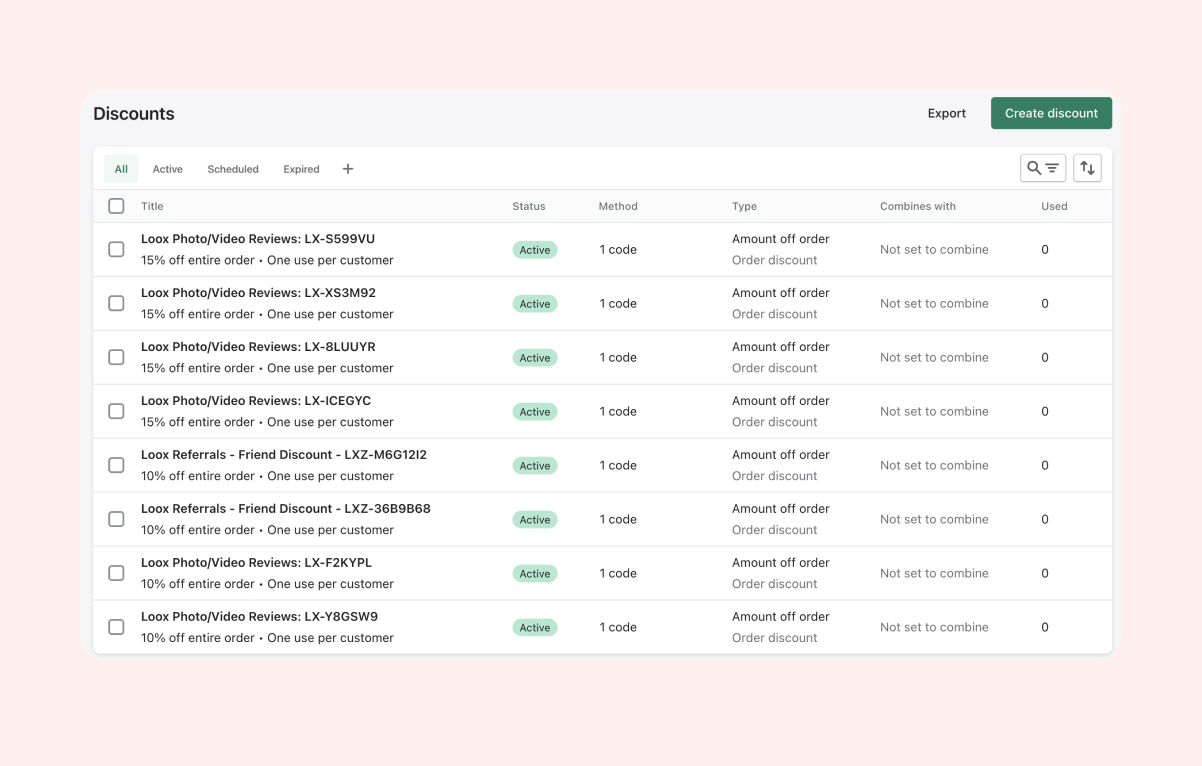Screen dimensions: 1202x766
Task: Add a new view with plus icon
Action: coord(348,169)
